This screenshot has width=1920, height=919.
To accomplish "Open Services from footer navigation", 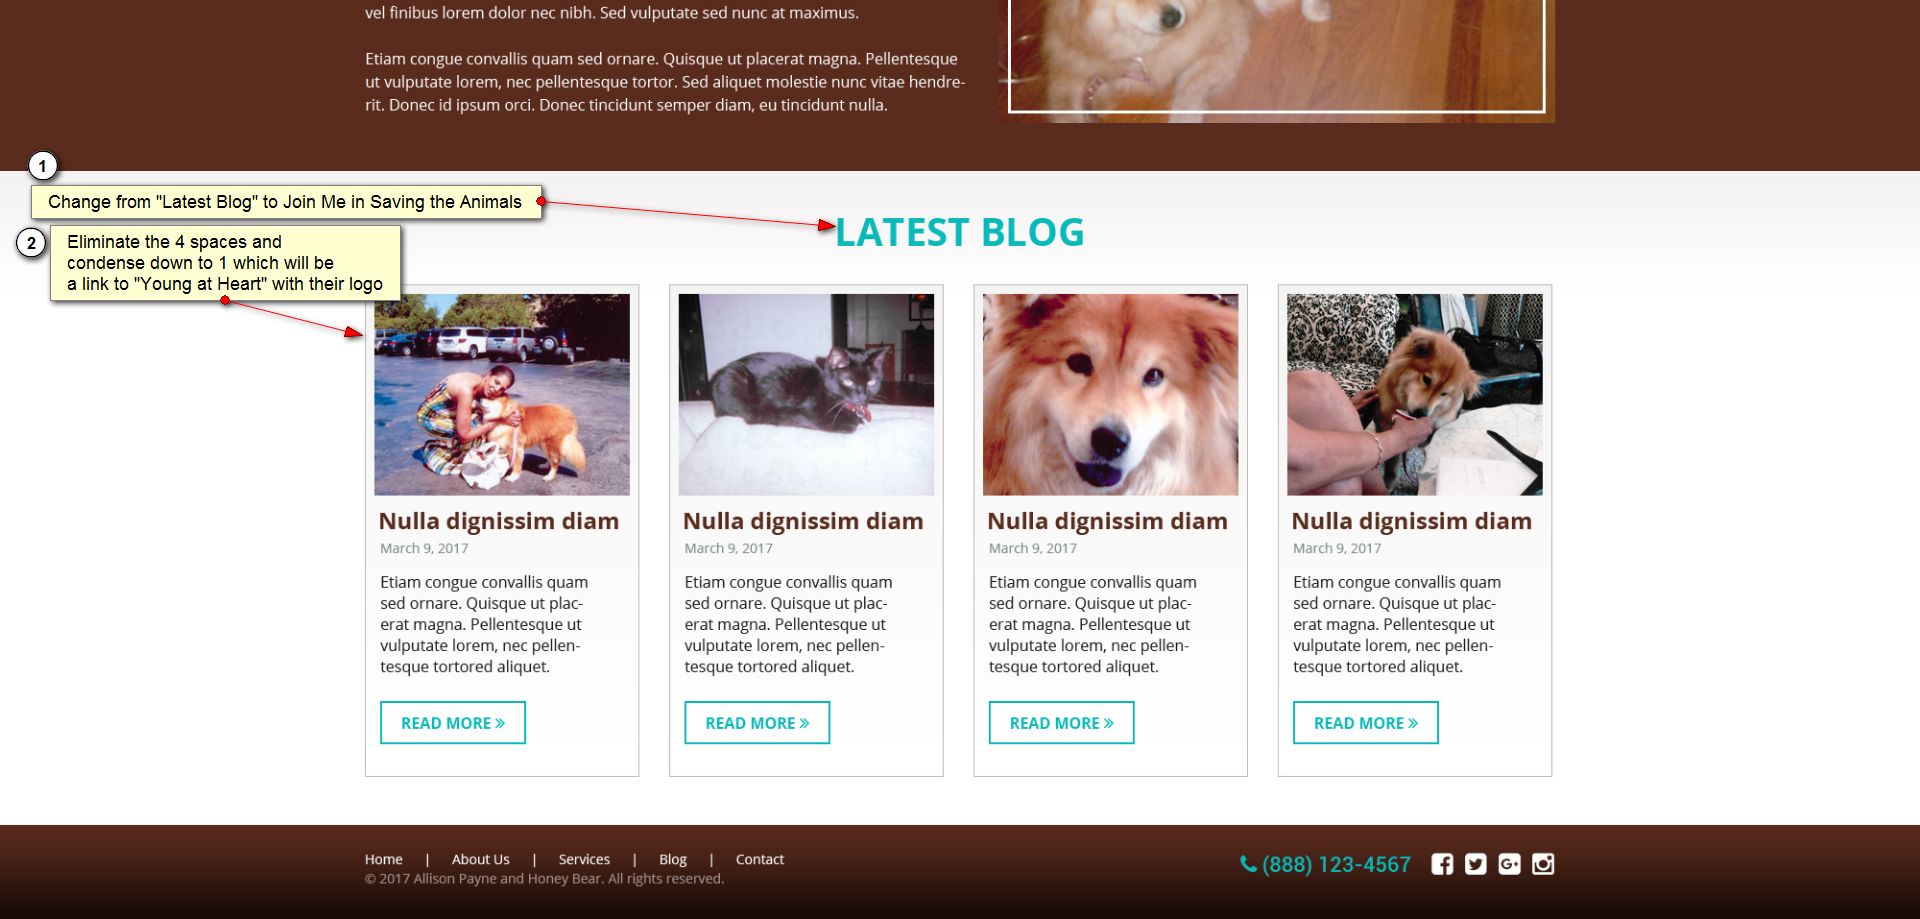I will point(584,859).
